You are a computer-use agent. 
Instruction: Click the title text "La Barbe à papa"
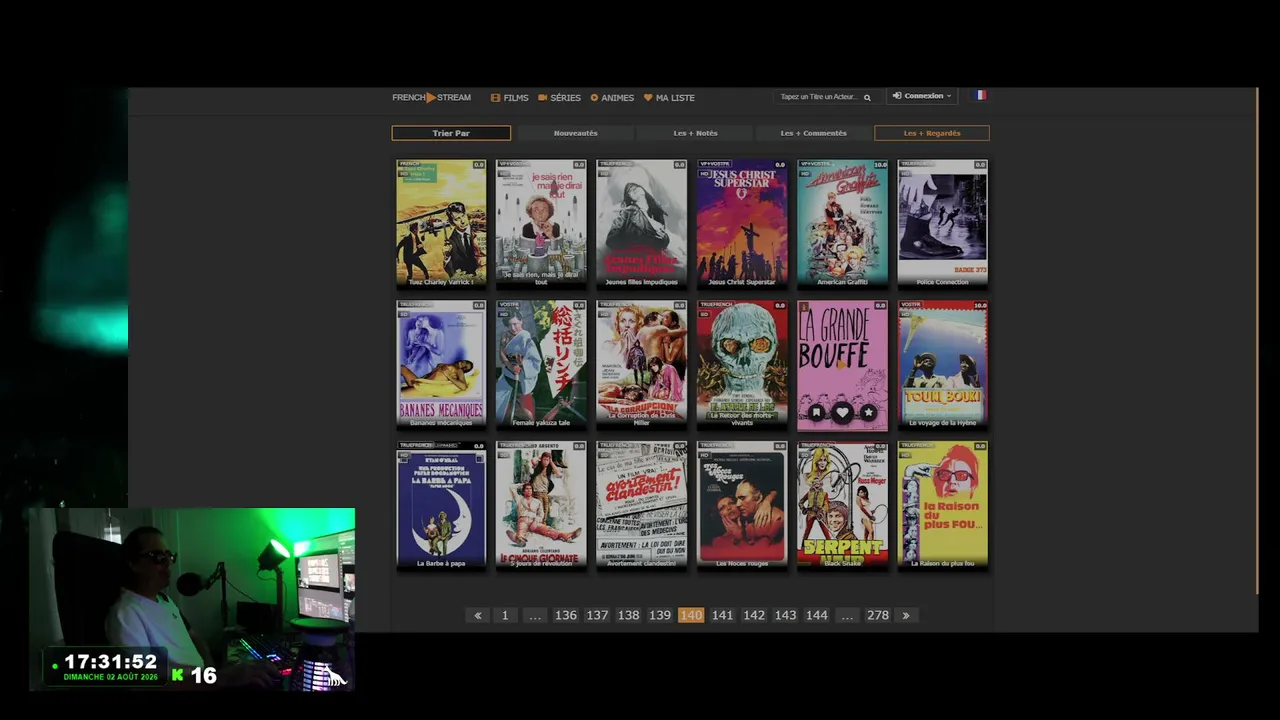(x=441, y=564)
